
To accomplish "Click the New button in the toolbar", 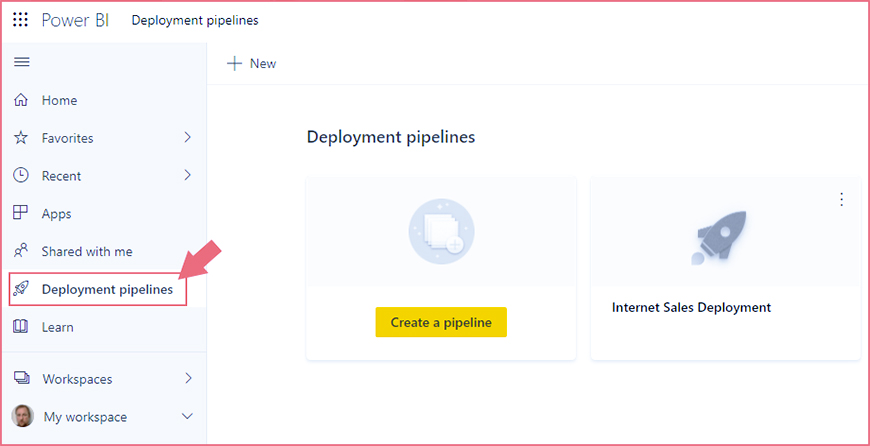I will (251, 63).
